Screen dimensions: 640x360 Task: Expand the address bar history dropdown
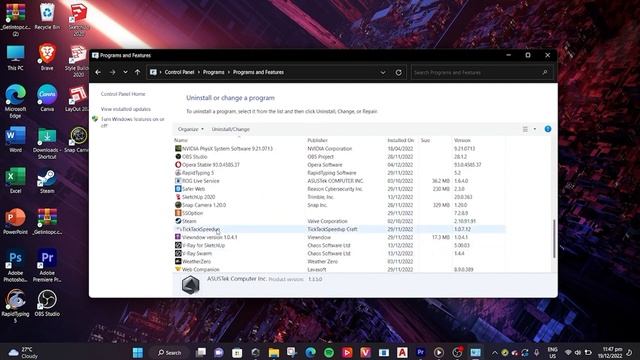(x=383, y=72)
